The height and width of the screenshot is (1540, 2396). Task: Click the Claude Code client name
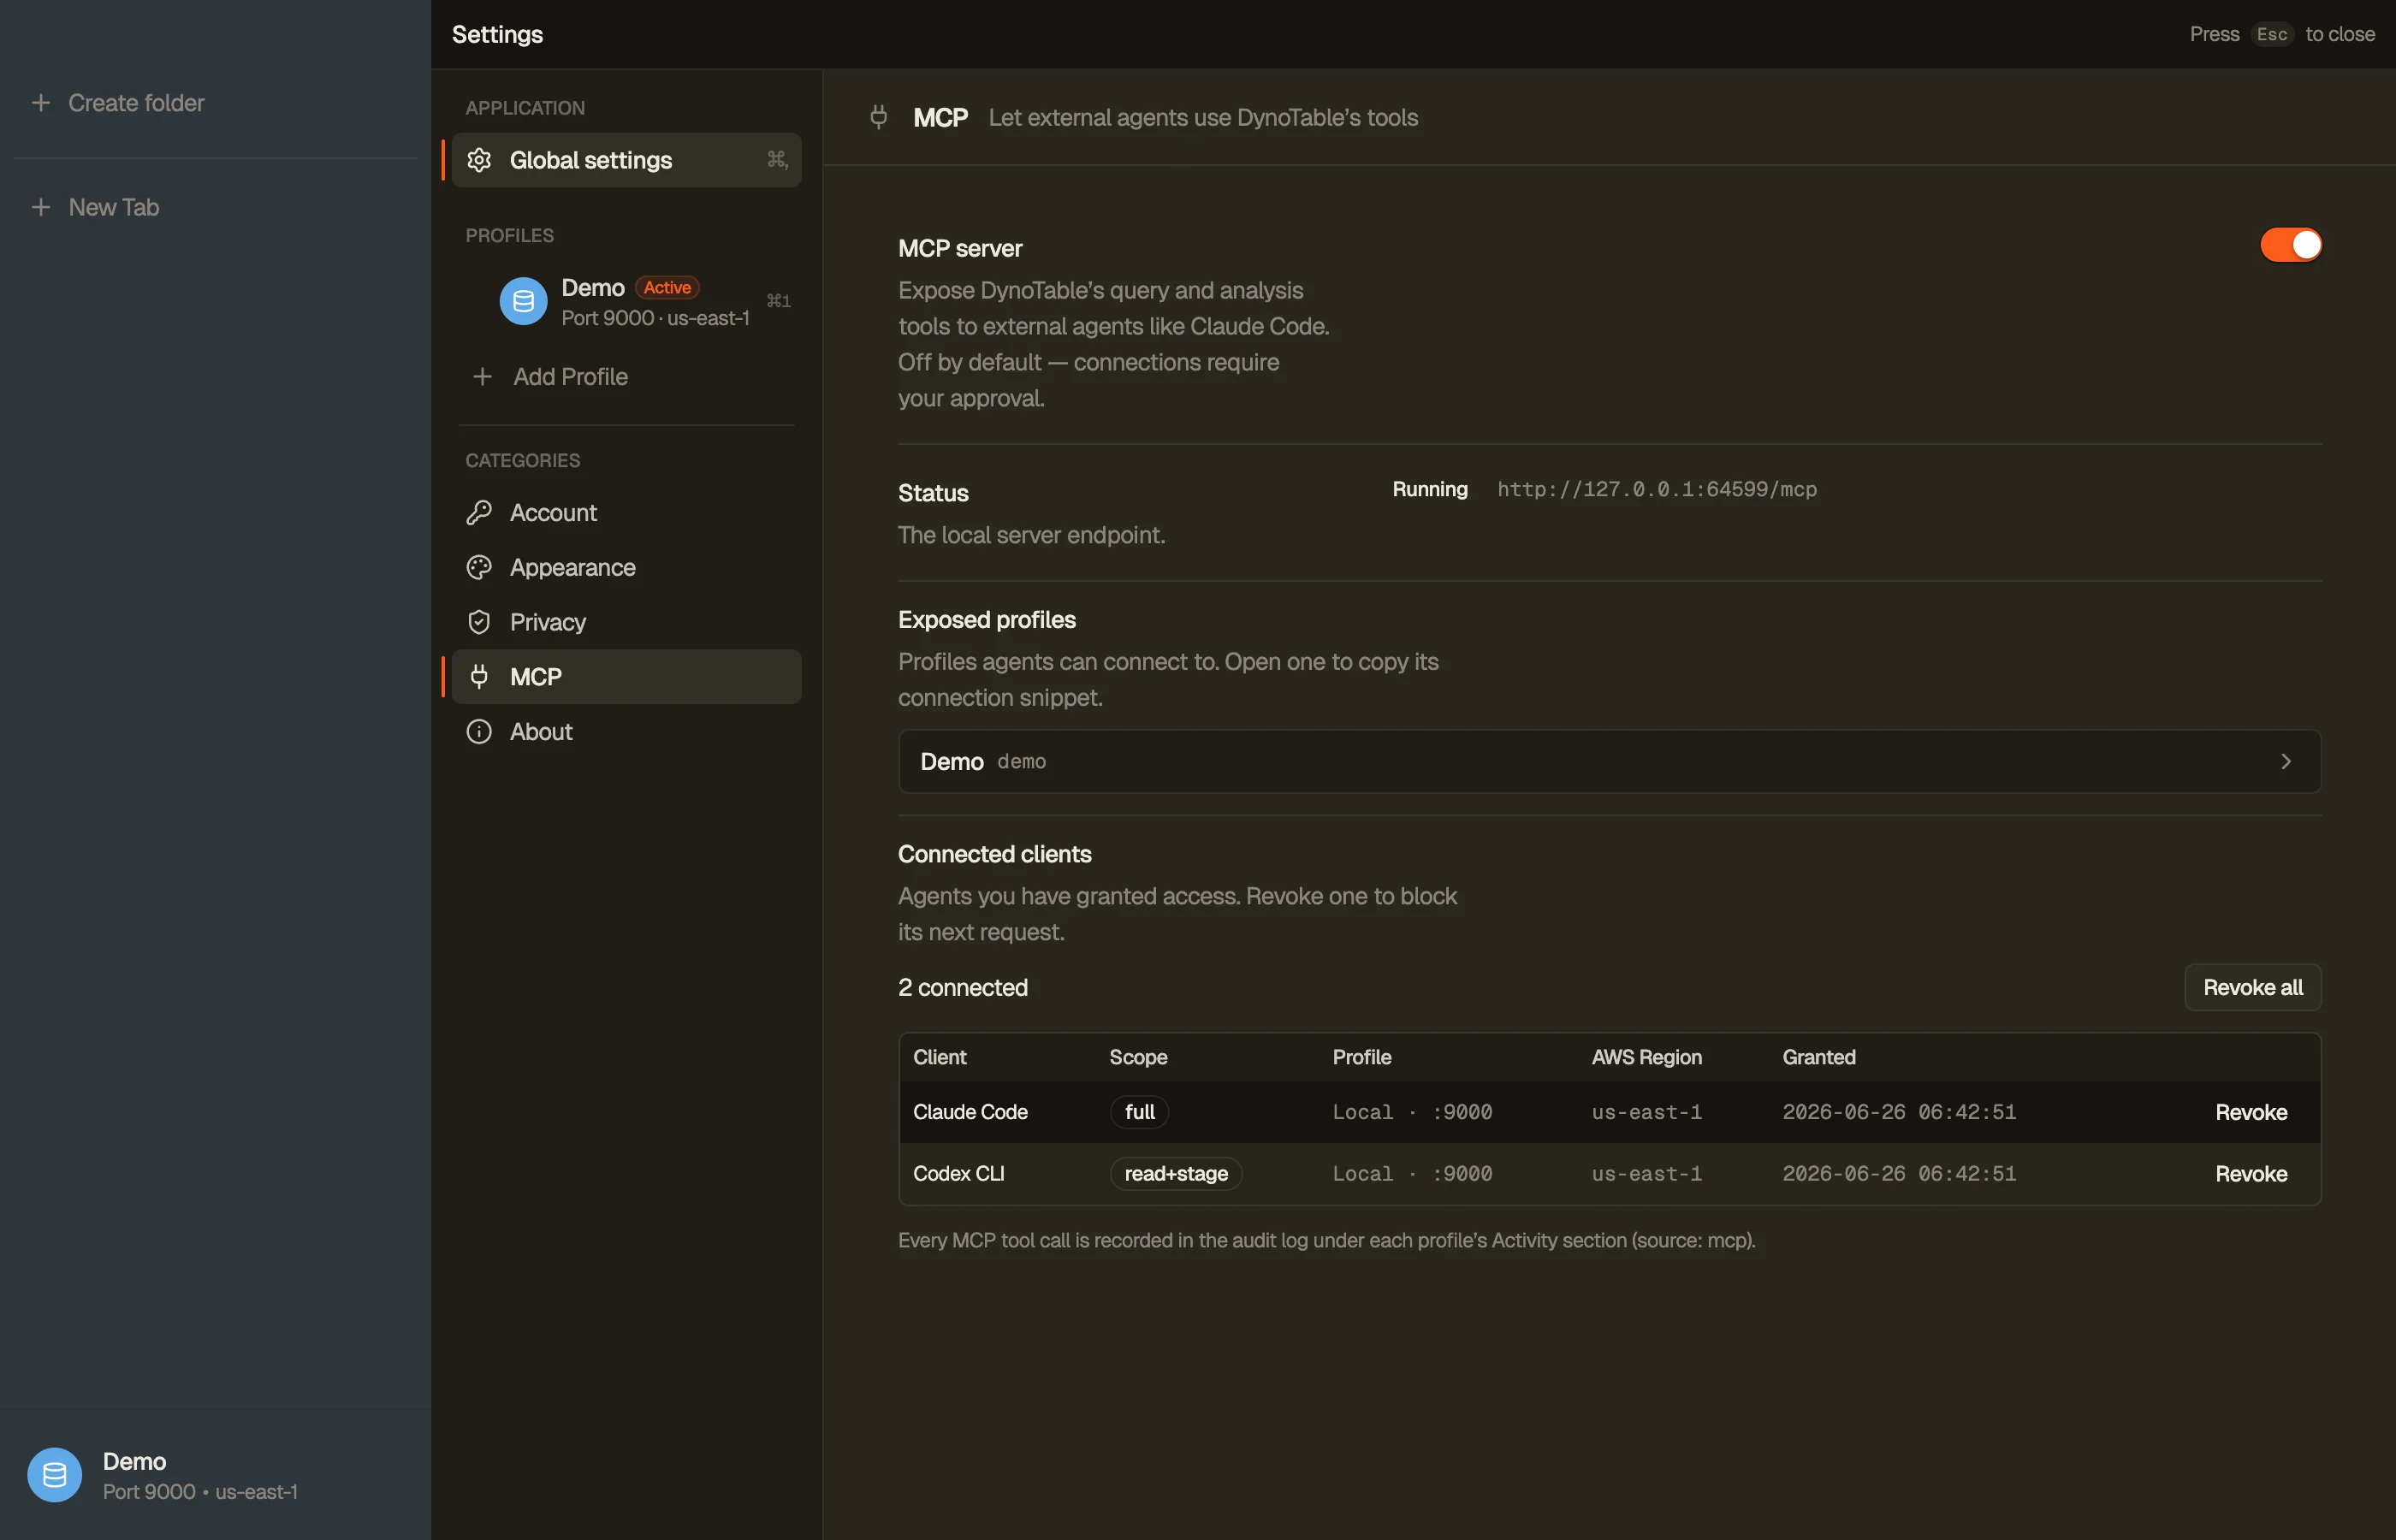[x=970, y=1112]
